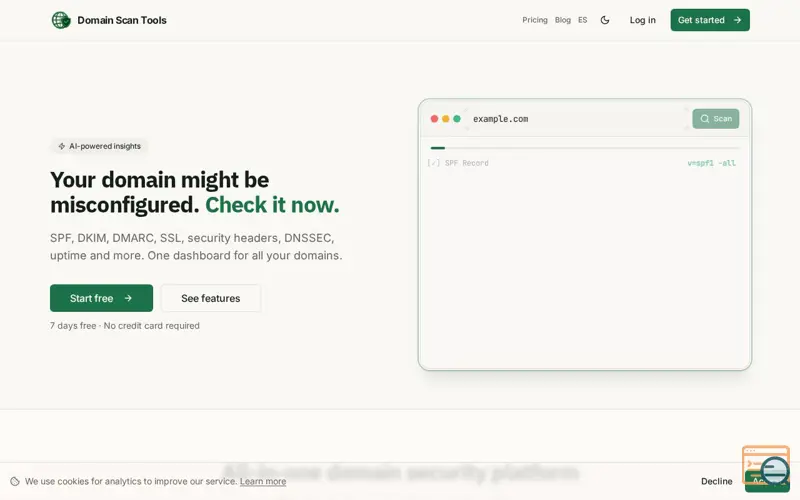Click the Get started button
The height and width of the screenshot is (500, 800).
tap(710, 20)
